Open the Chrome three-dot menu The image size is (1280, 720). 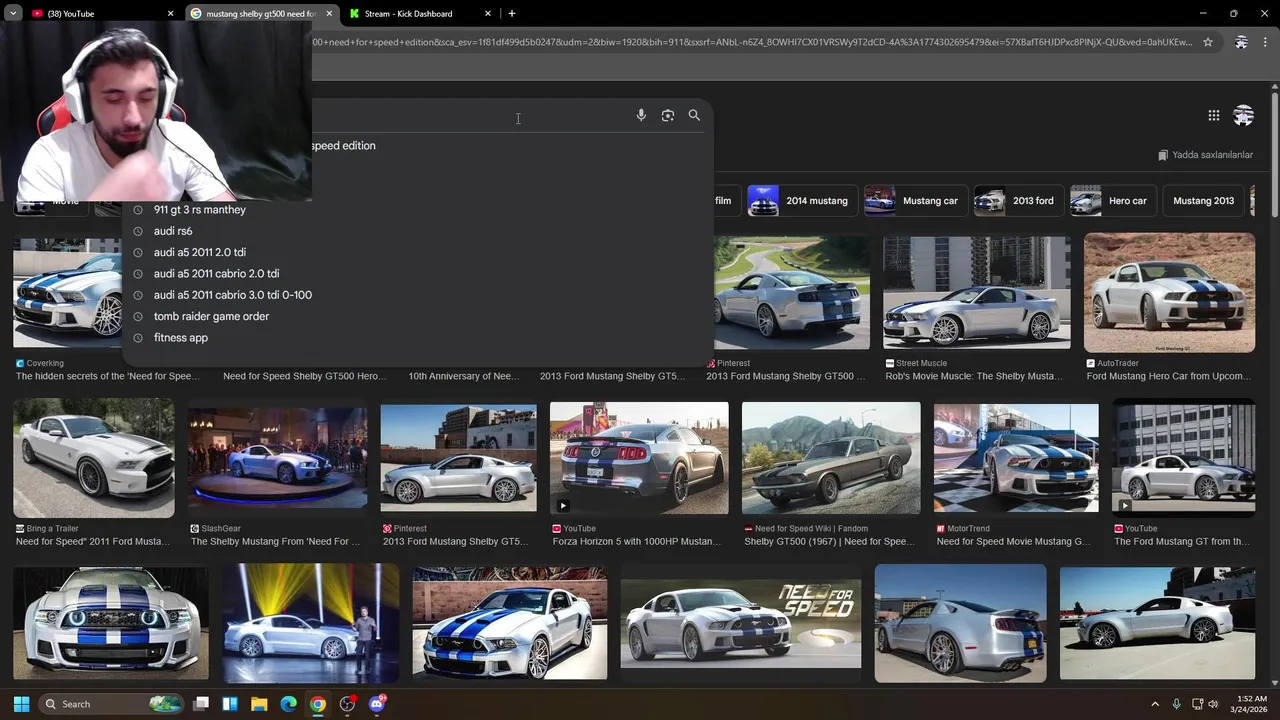tap(1265, 42)
